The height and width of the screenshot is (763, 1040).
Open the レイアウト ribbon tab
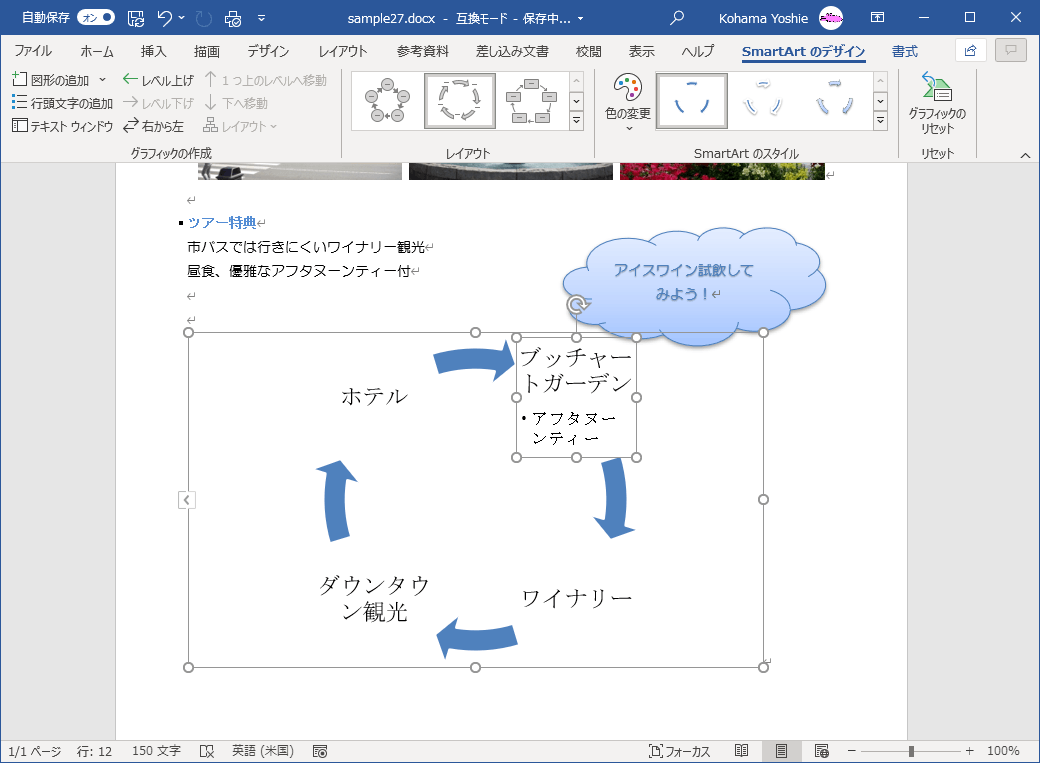[x=343, y=51]
